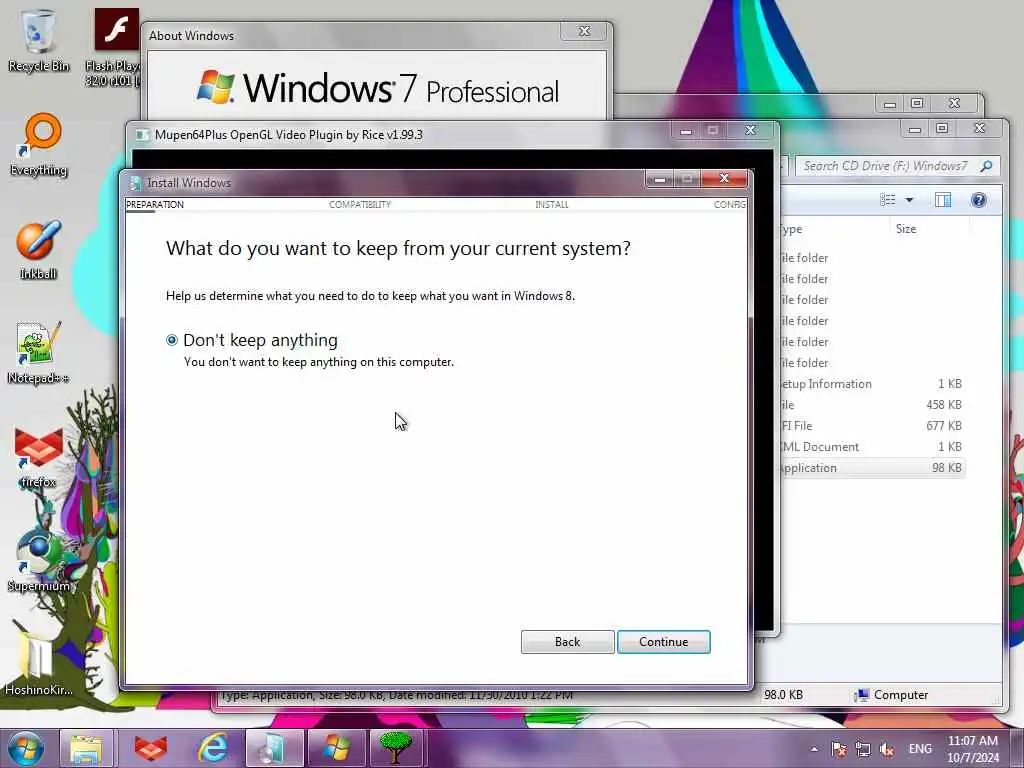Select the Don't keep anything radio button
The image size is (1024, 768).
click(x=172, y=340)
